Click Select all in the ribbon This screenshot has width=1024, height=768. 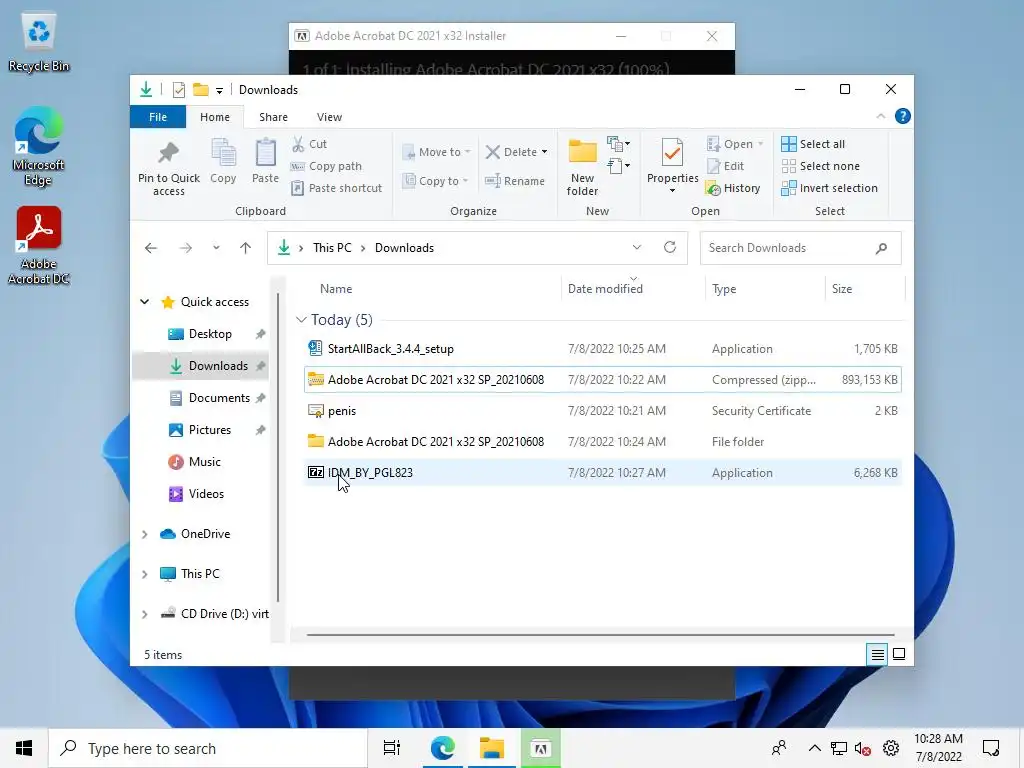[x=813, y=144]
